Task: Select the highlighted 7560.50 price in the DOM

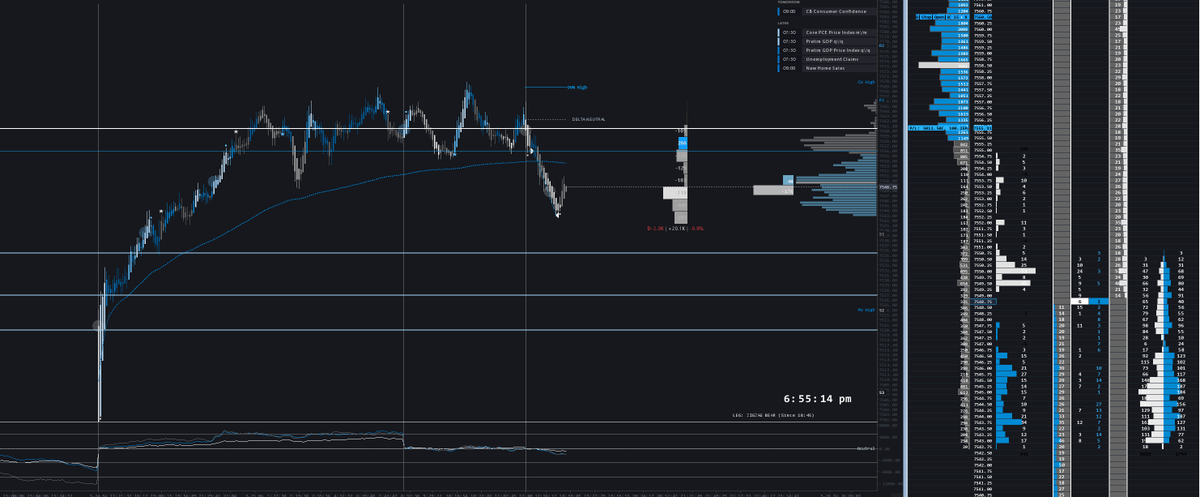Action: tap(983, 17)
